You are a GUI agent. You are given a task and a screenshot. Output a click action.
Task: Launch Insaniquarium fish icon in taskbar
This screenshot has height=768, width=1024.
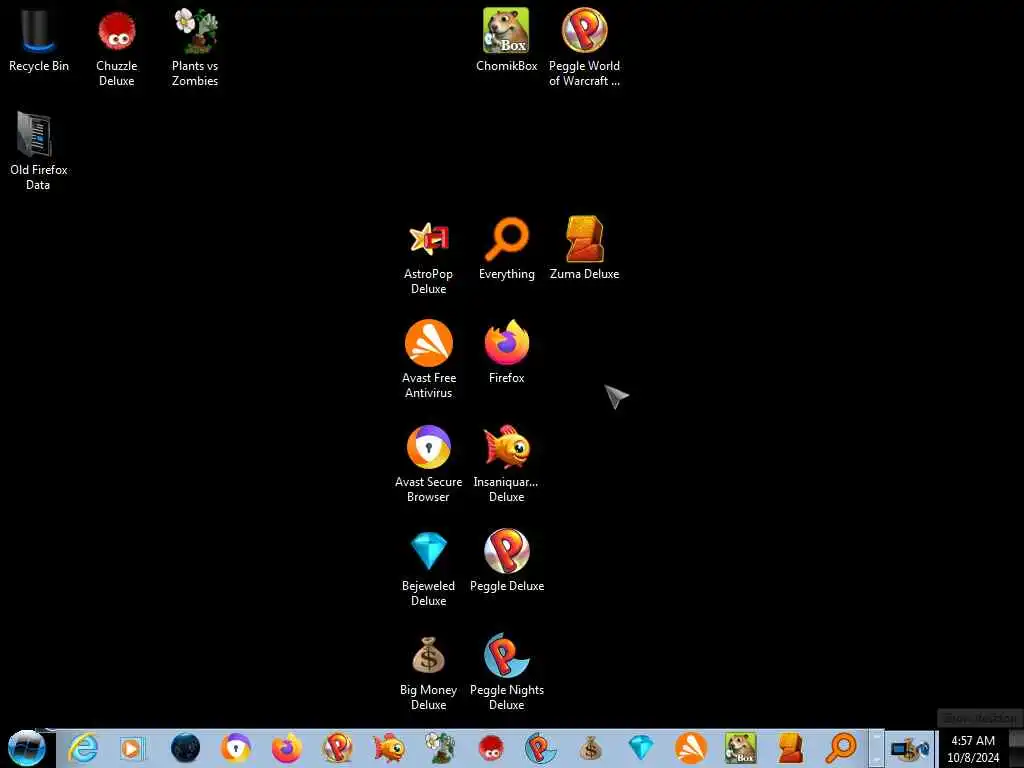[x=389, y=748]
